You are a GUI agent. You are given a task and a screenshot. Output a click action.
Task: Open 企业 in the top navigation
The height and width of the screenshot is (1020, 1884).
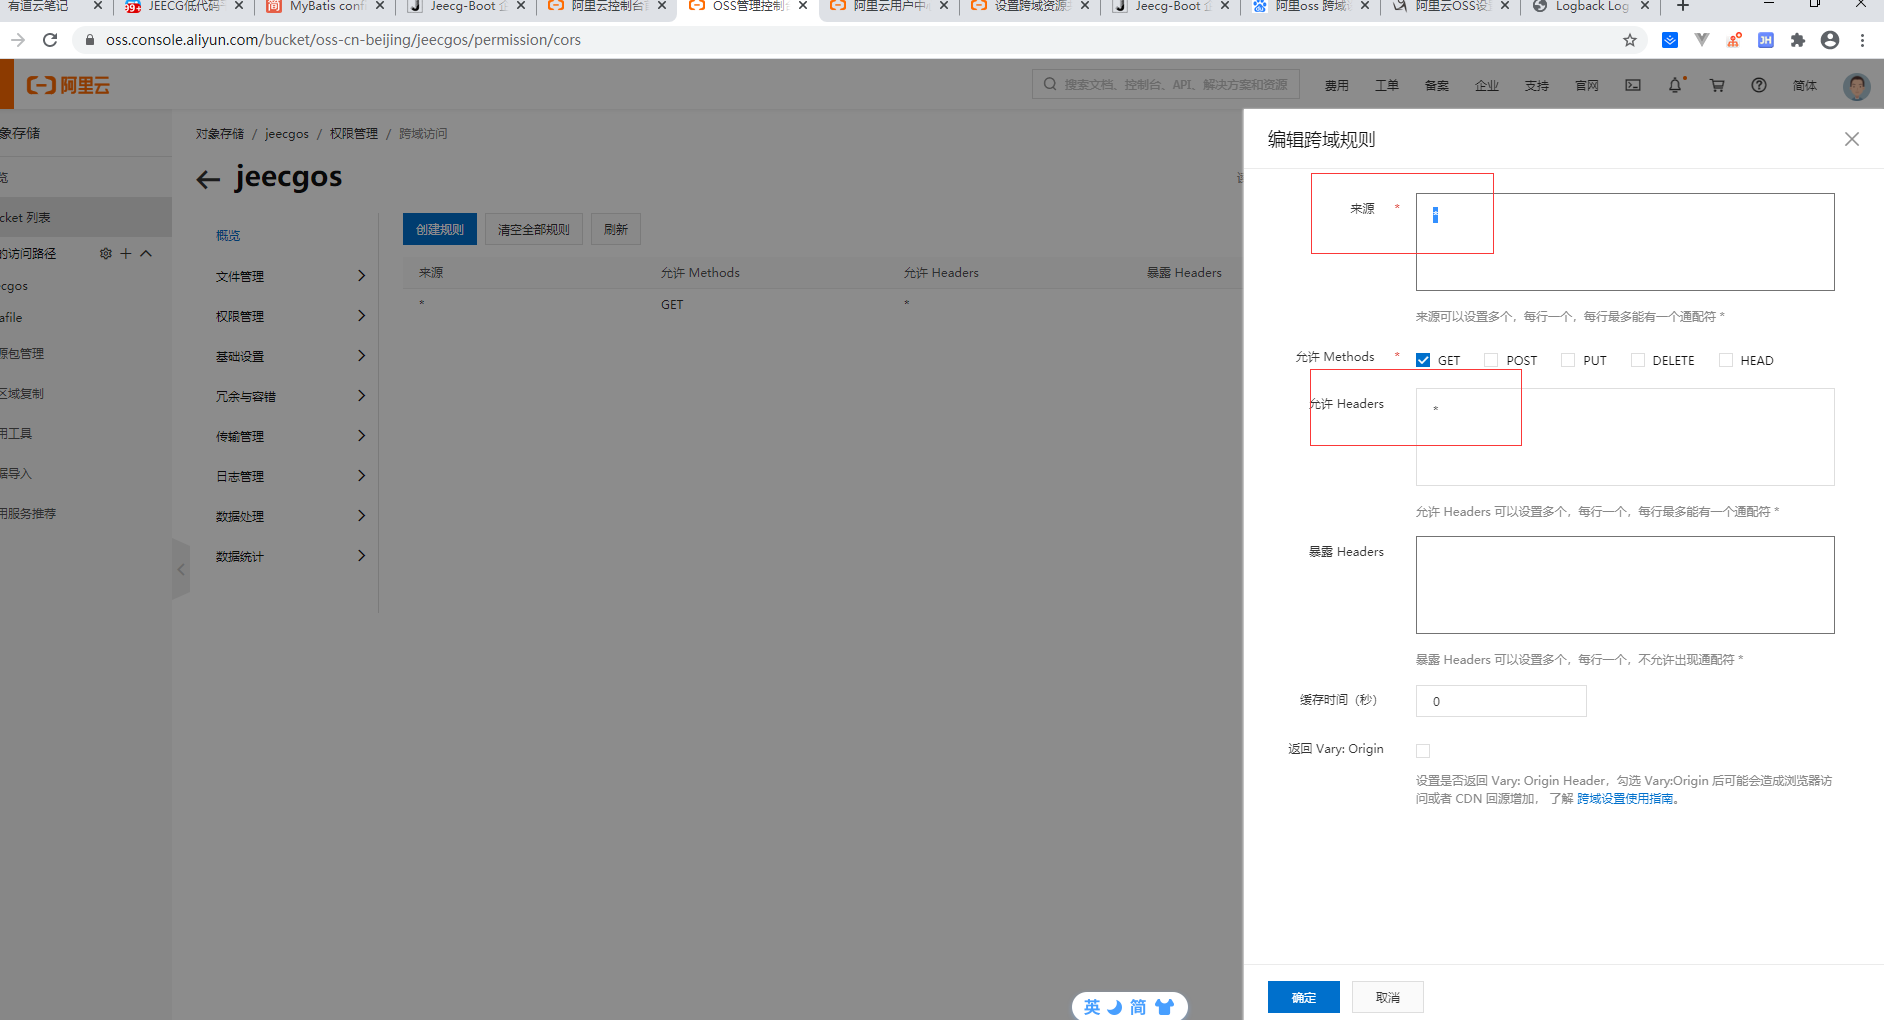(1487, 86)
